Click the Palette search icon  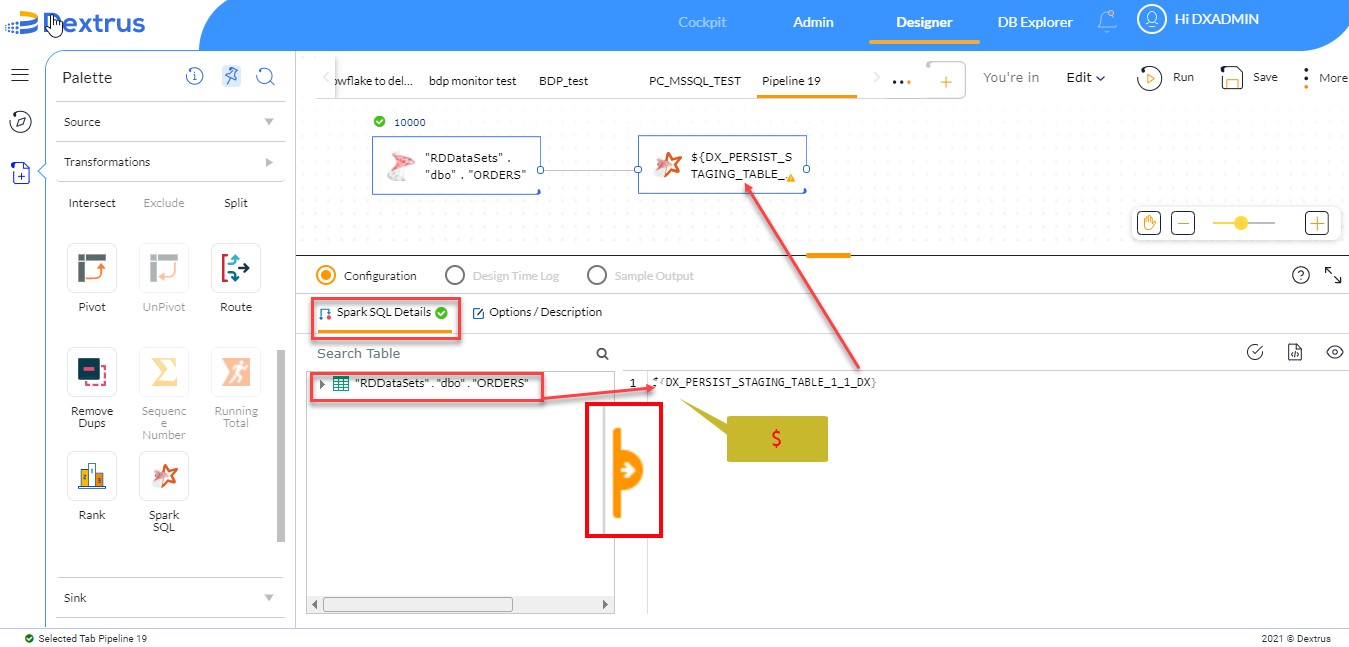pyautogui.click(x=265, y=76)
